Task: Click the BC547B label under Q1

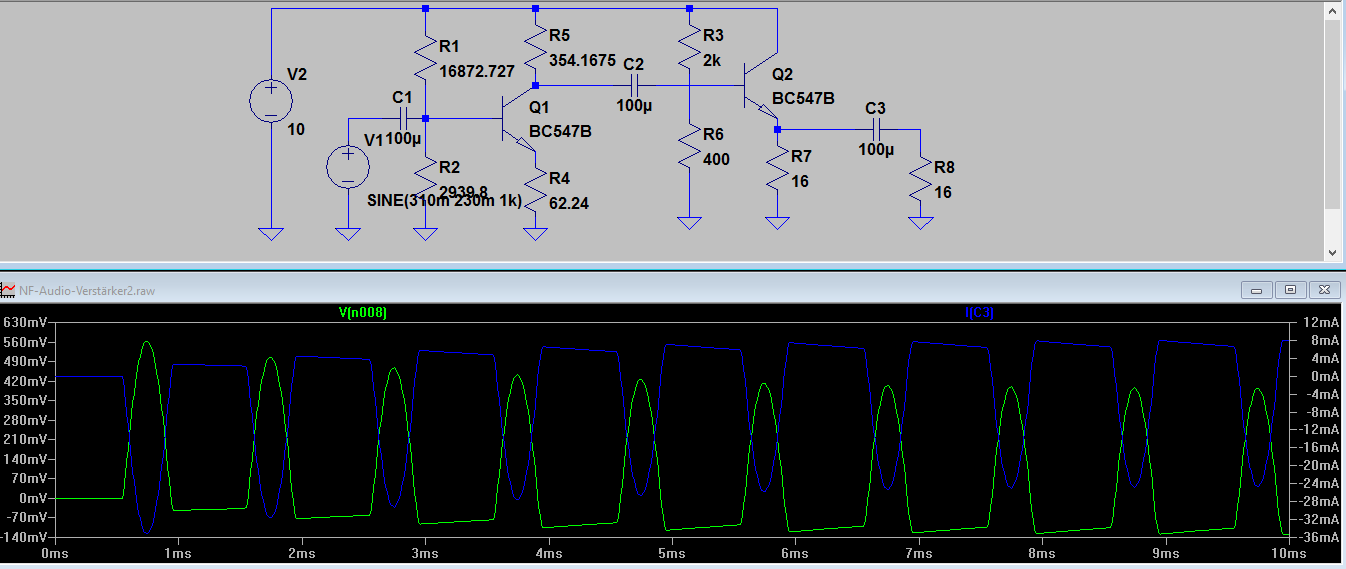Action: [x=561, y=131]
